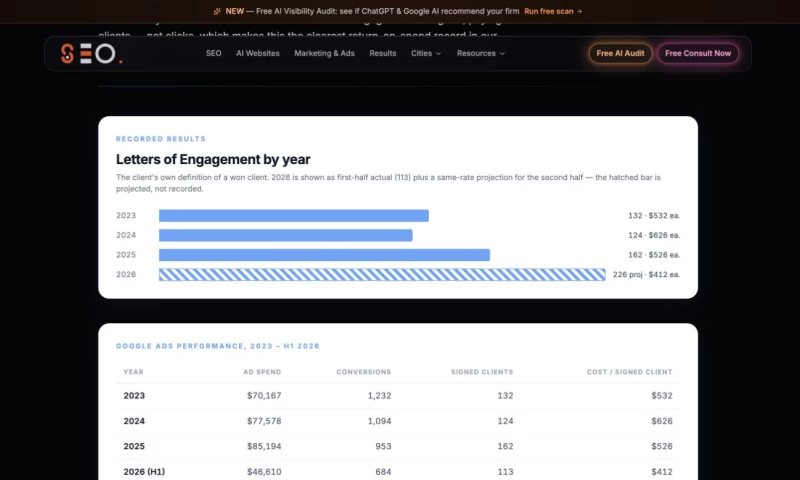Click the $412 cost per client cell
Image resolution: width=800 pixels, height=480 pixels.
[662, 472]
